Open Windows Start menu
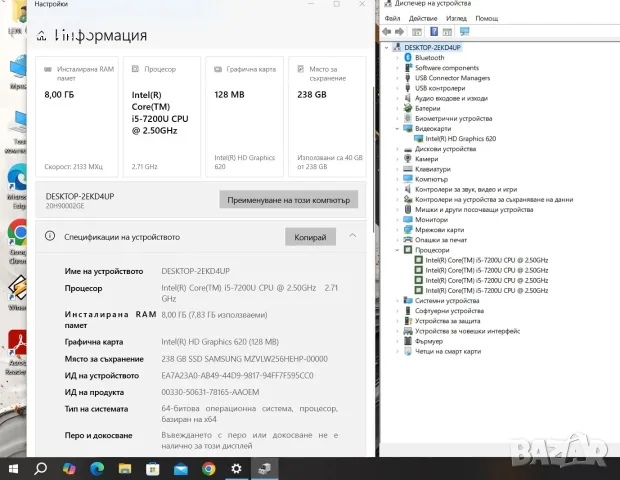Screen dimensions: 620x480 tap(13, 469)
